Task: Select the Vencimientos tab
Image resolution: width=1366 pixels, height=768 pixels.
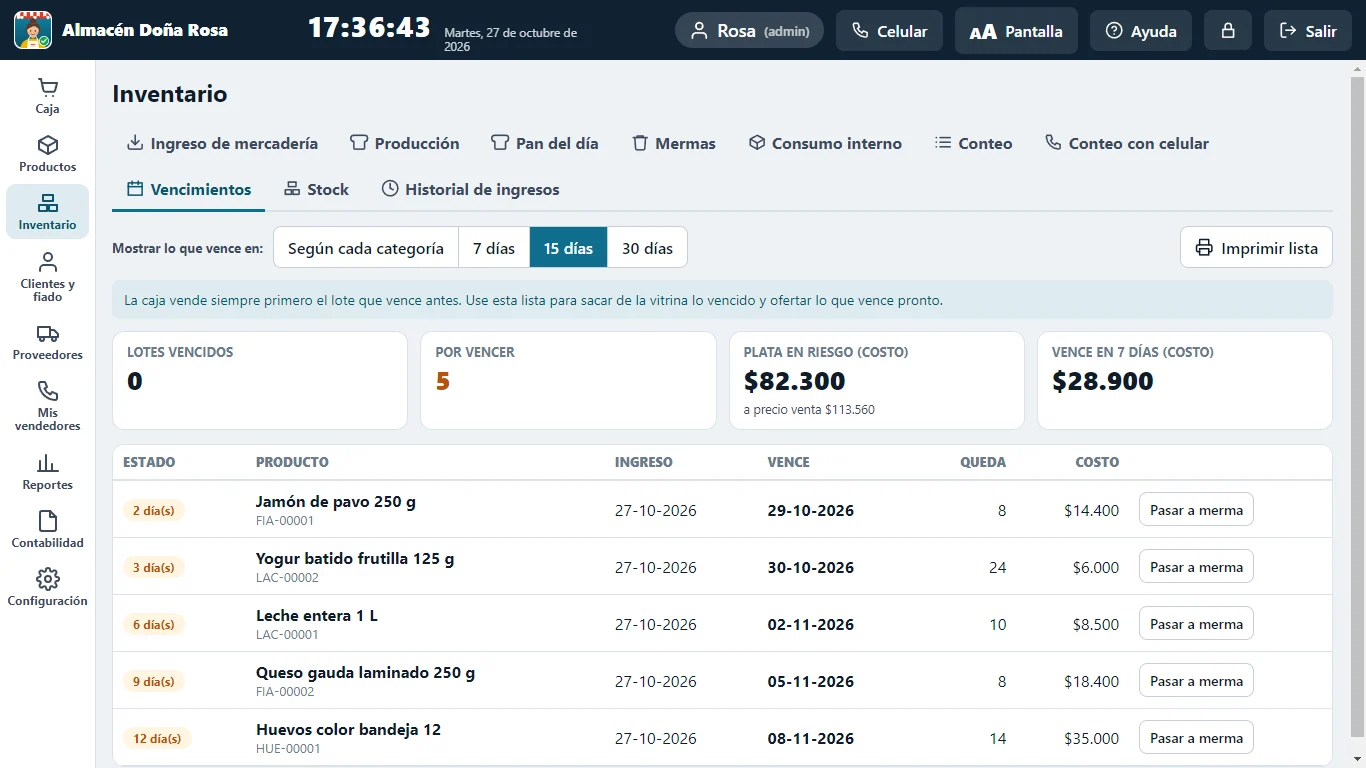Action: point(189,189)
